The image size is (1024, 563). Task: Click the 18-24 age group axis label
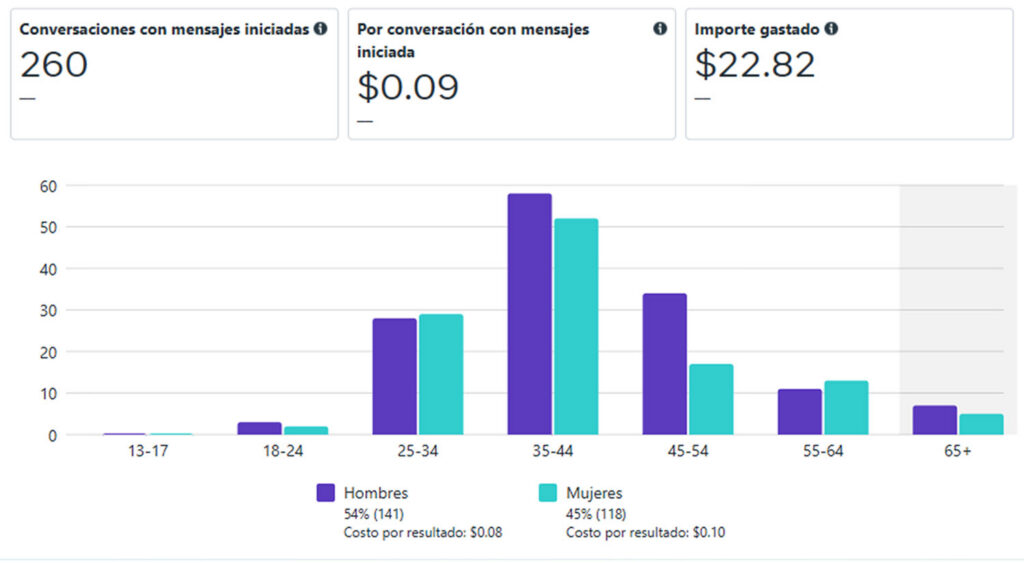pos(282,452)
